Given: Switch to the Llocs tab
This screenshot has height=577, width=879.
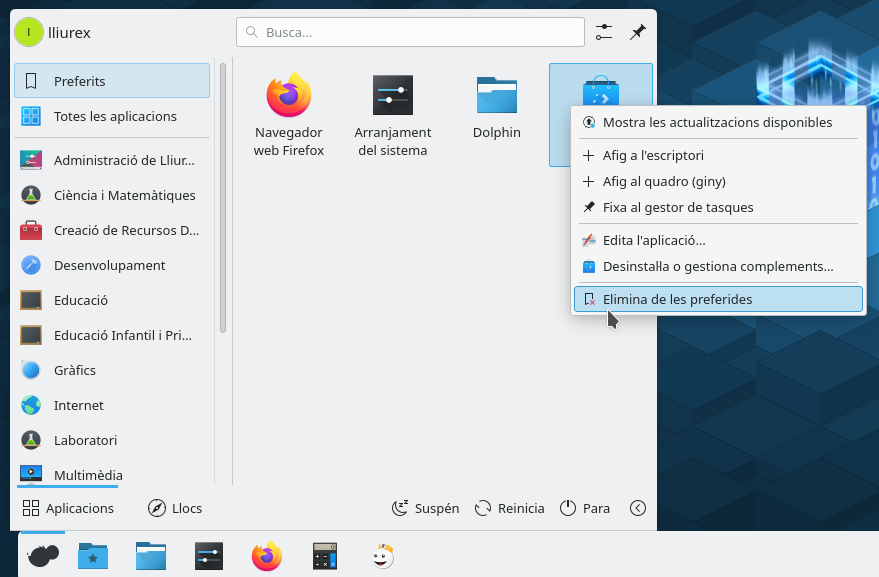Looking at the screenshot, I should click(175, 508).
